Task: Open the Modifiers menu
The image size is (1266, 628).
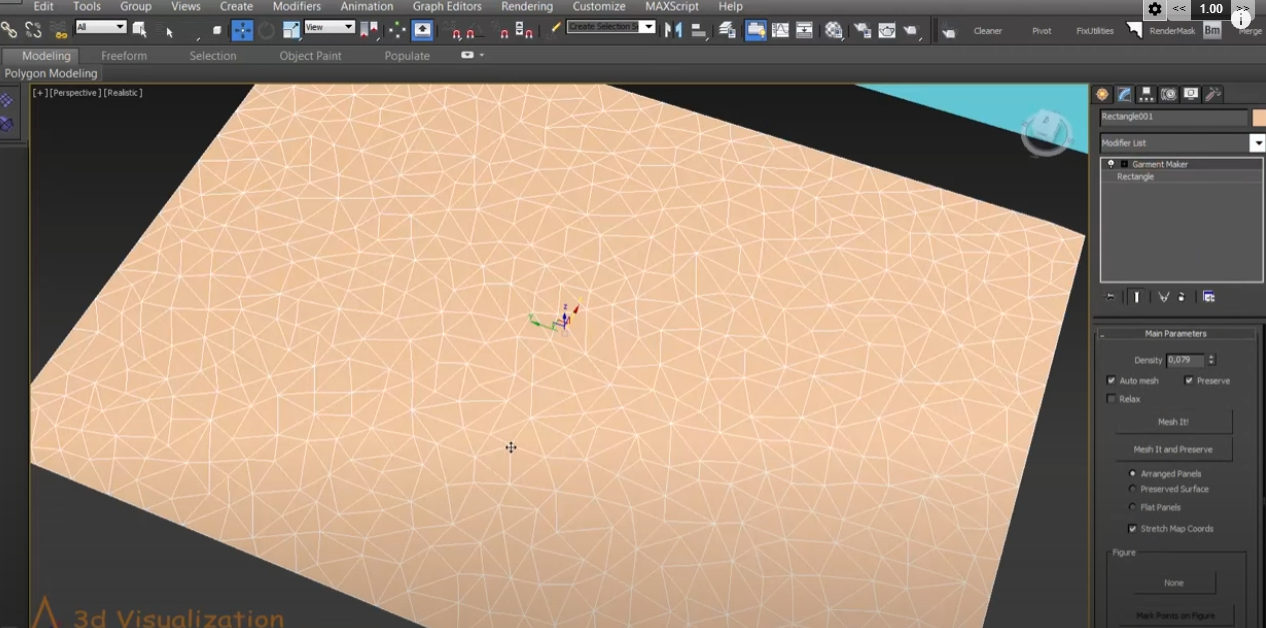Action: 297,7
